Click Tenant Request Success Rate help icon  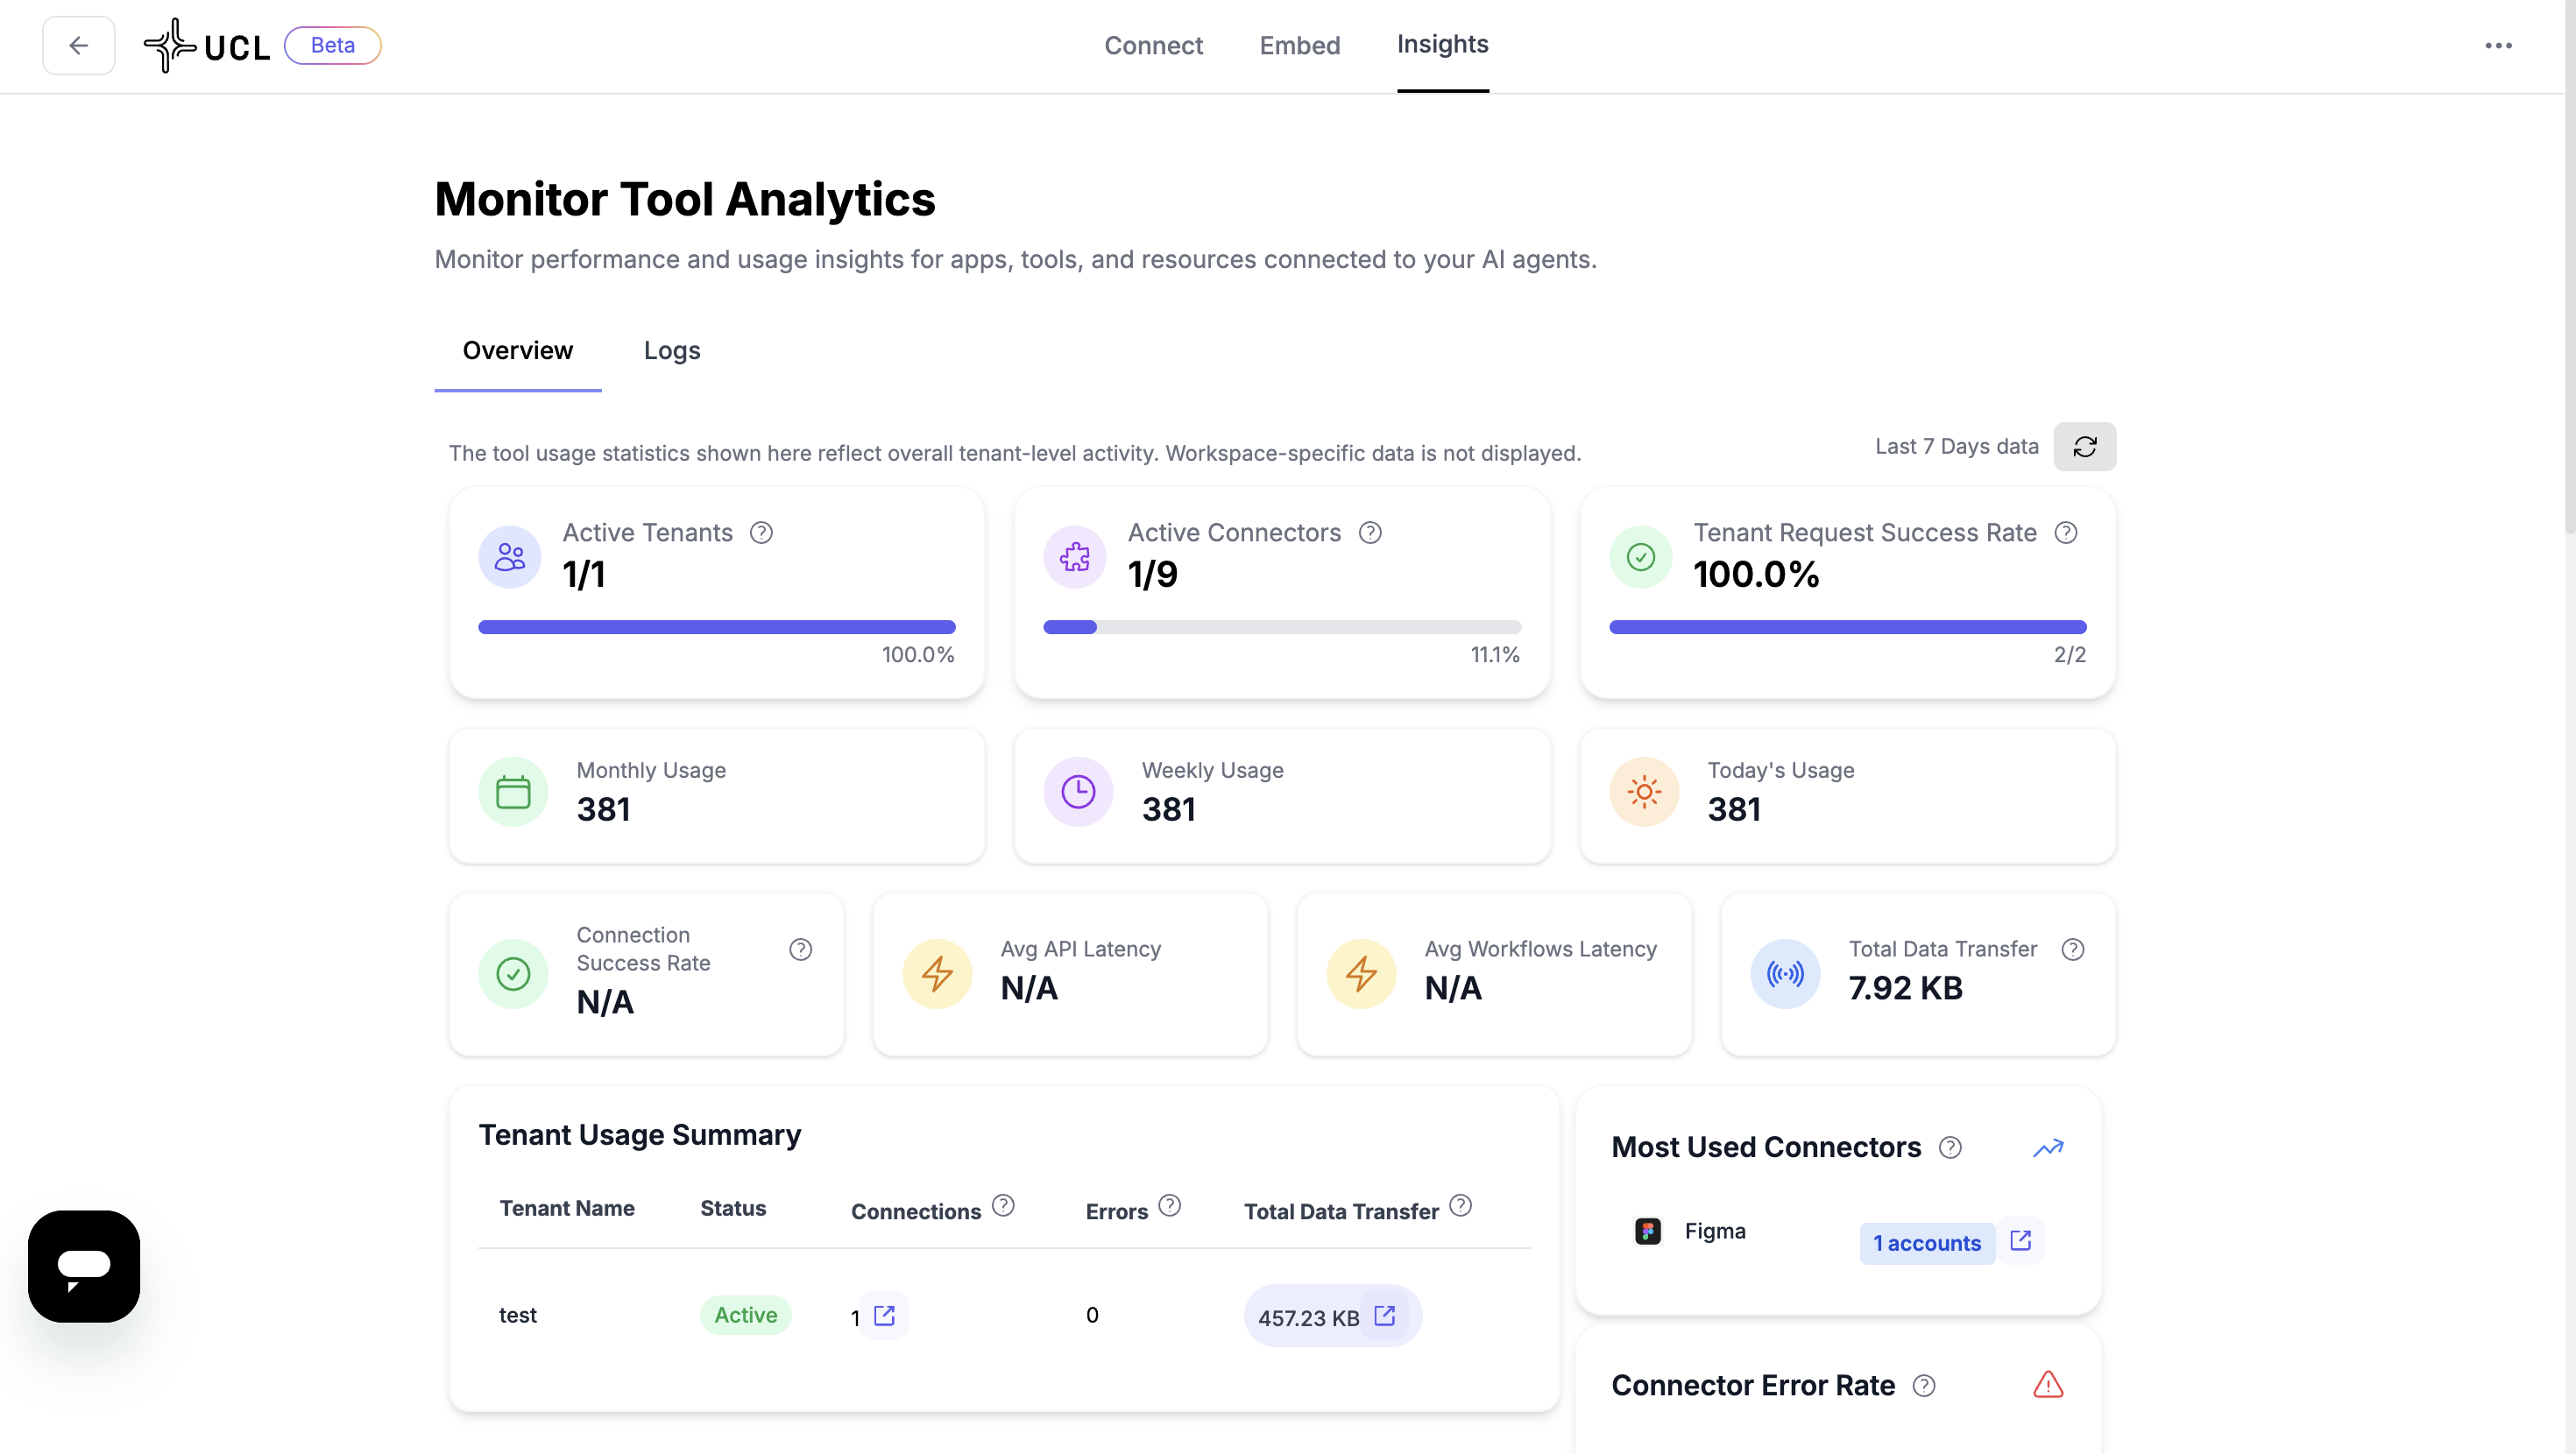click(2066, 532)
